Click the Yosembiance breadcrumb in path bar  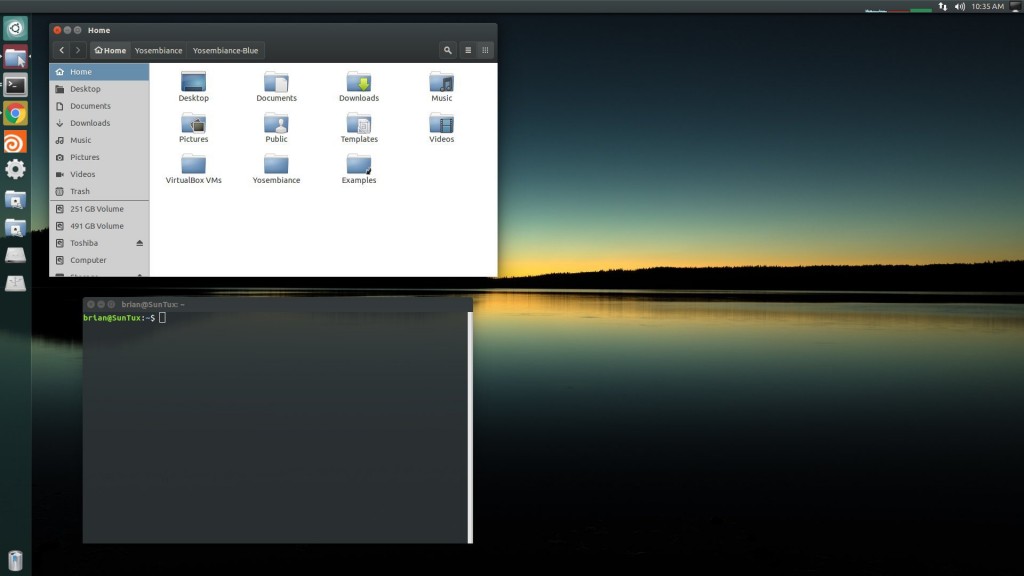click(158, 50)
